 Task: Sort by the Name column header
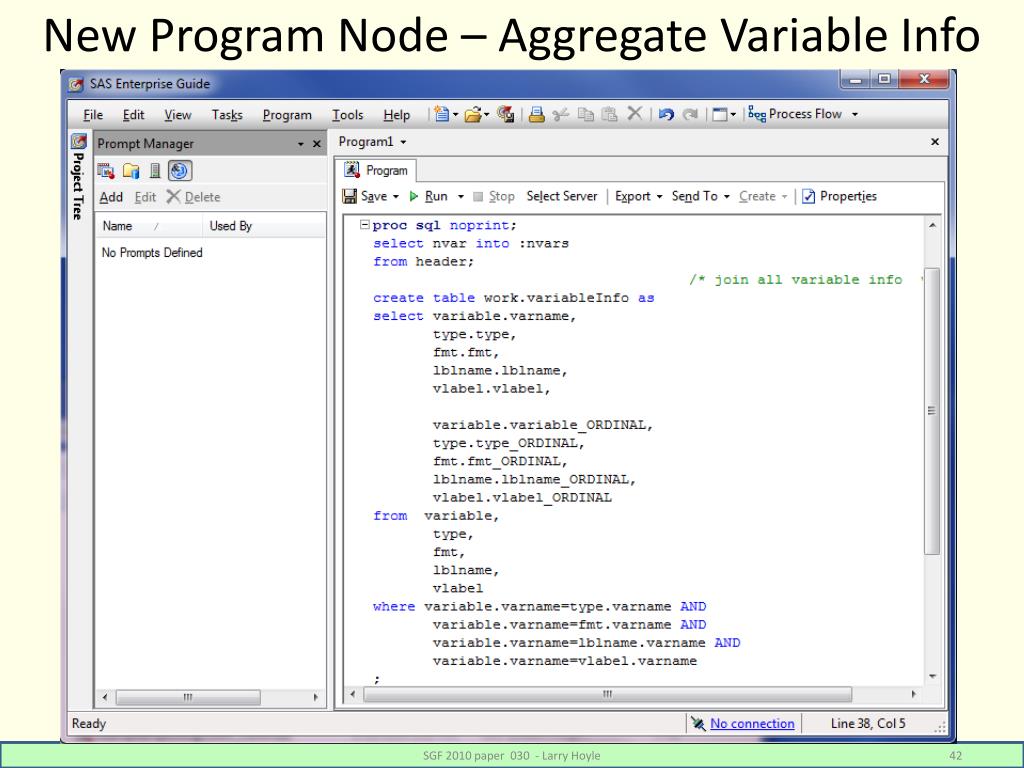click(149, 226)
